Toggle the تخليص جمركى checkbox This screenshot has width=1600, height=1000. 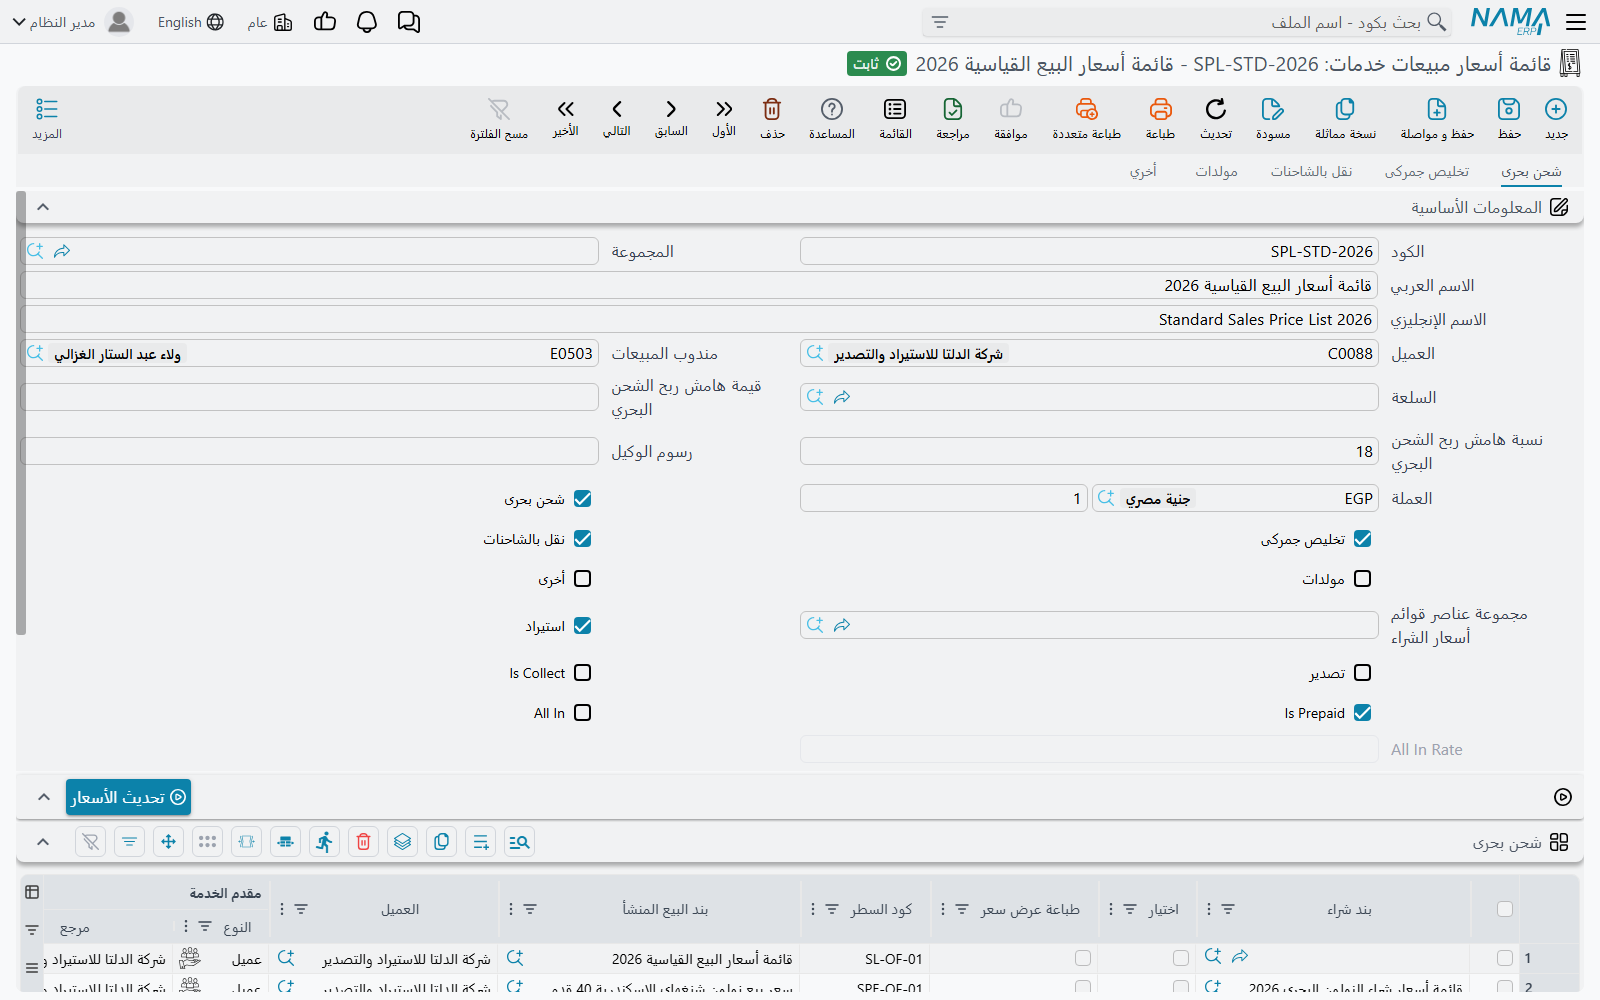coord(1362,539)
